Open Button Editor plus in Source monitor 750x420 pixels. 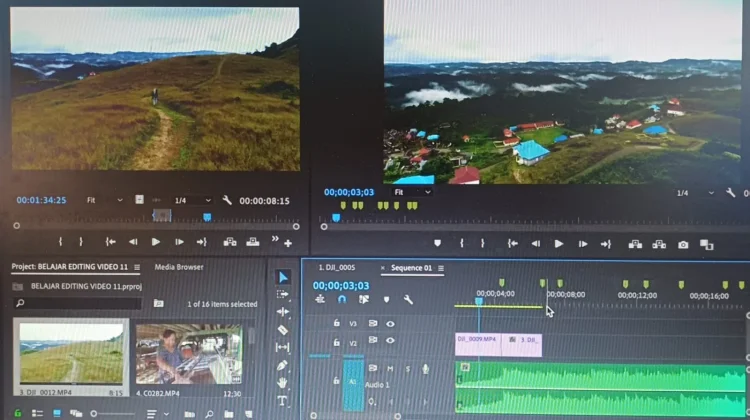(288, 243)
